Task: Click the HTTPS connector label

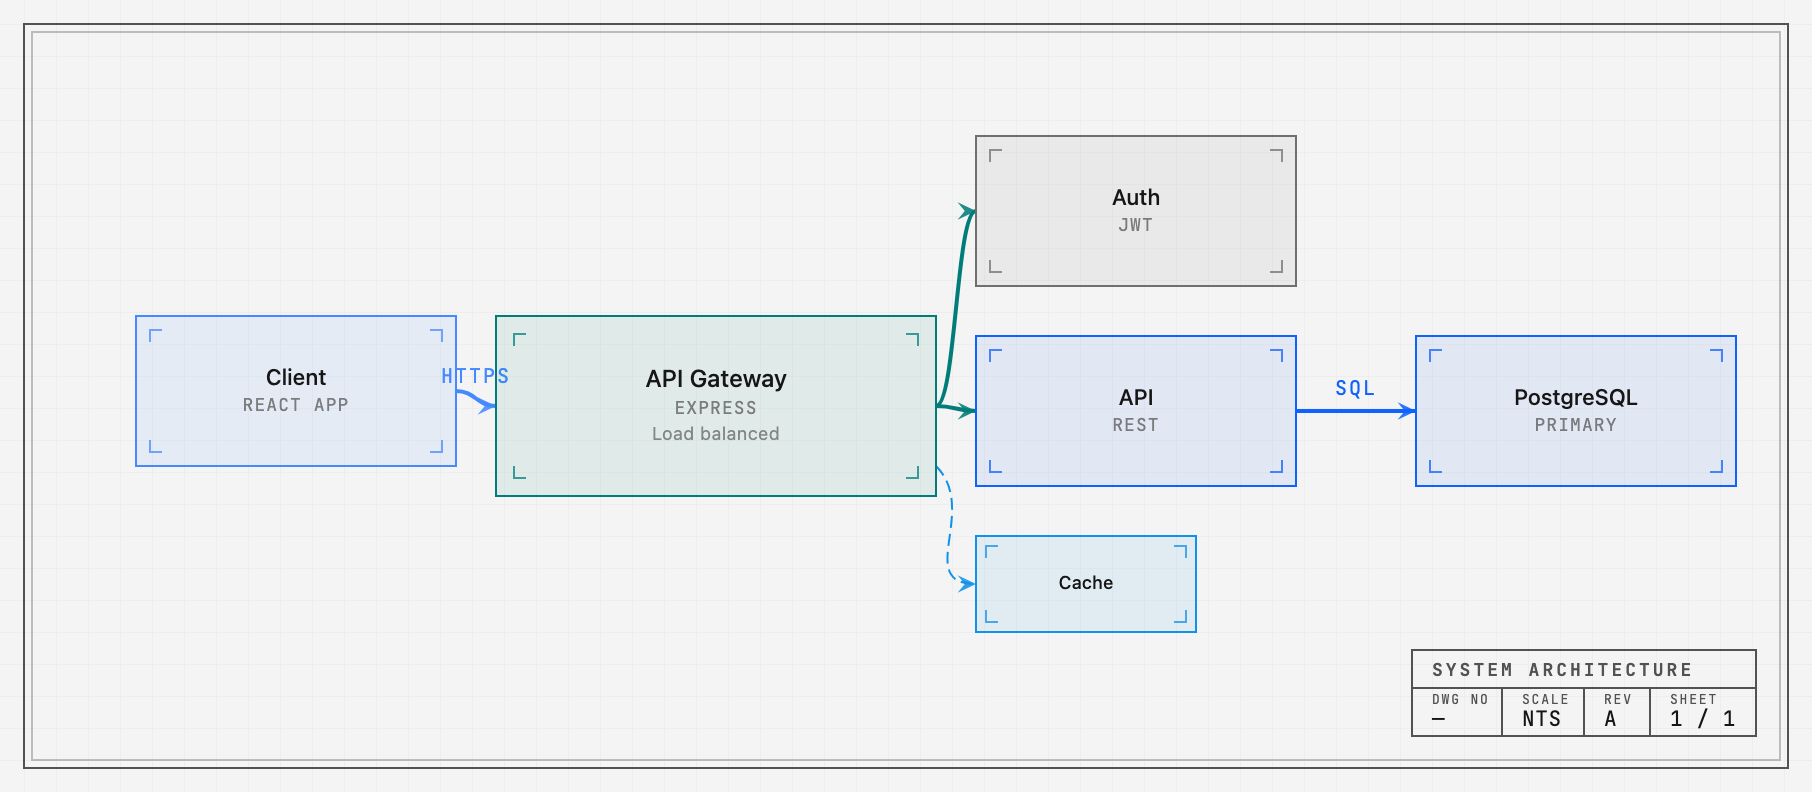Action: 475,376
